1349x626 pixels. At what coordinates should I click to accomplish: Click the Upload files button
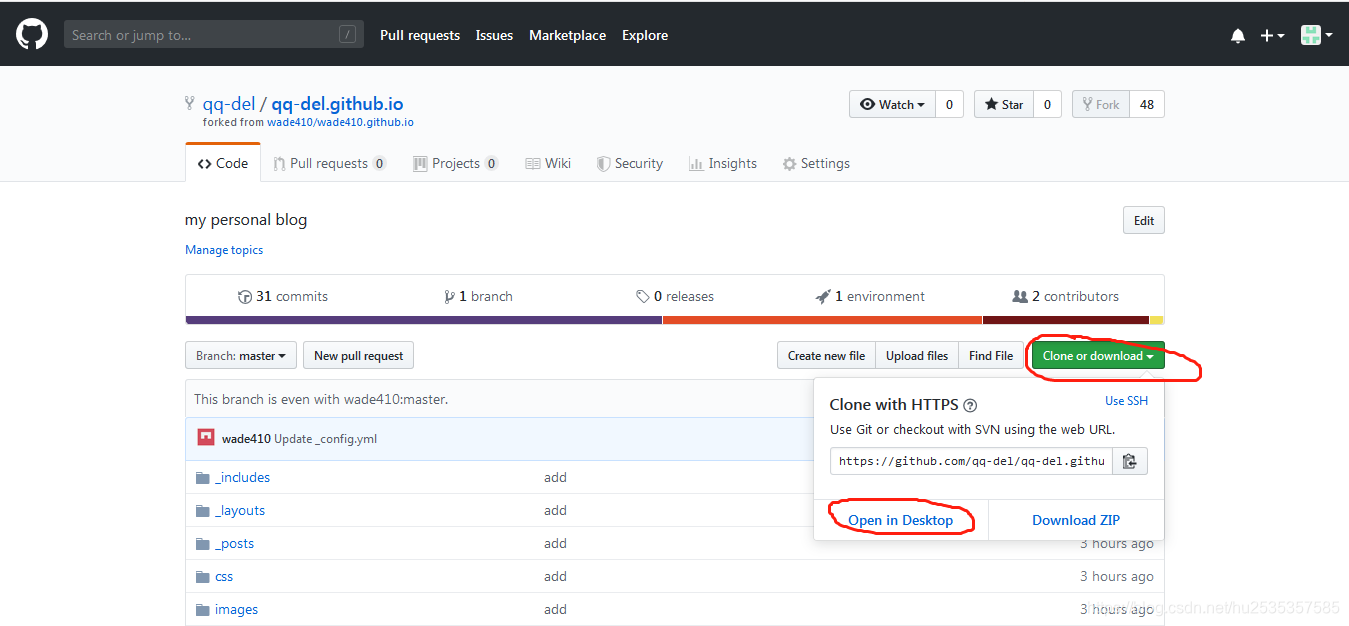pos(917,355)
